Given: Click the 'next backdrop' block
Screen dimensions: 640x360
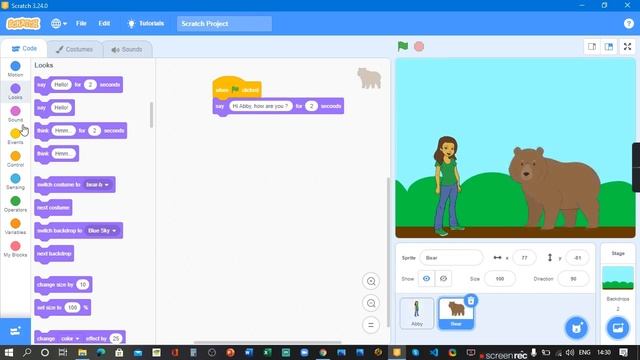Looking at the screenshot, I should point(54,253).
